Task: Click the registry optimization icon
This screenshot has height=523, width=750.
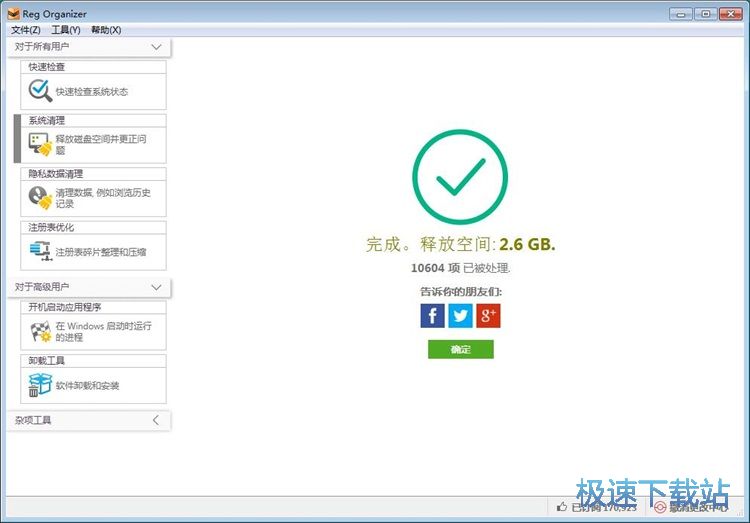Action: click(40, 251)
